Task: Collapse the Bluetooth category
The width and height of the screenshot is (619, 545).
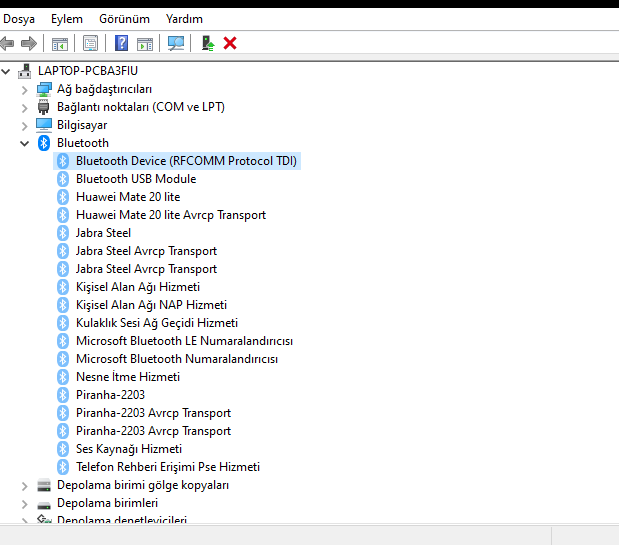Action: [x=24, y=143]
